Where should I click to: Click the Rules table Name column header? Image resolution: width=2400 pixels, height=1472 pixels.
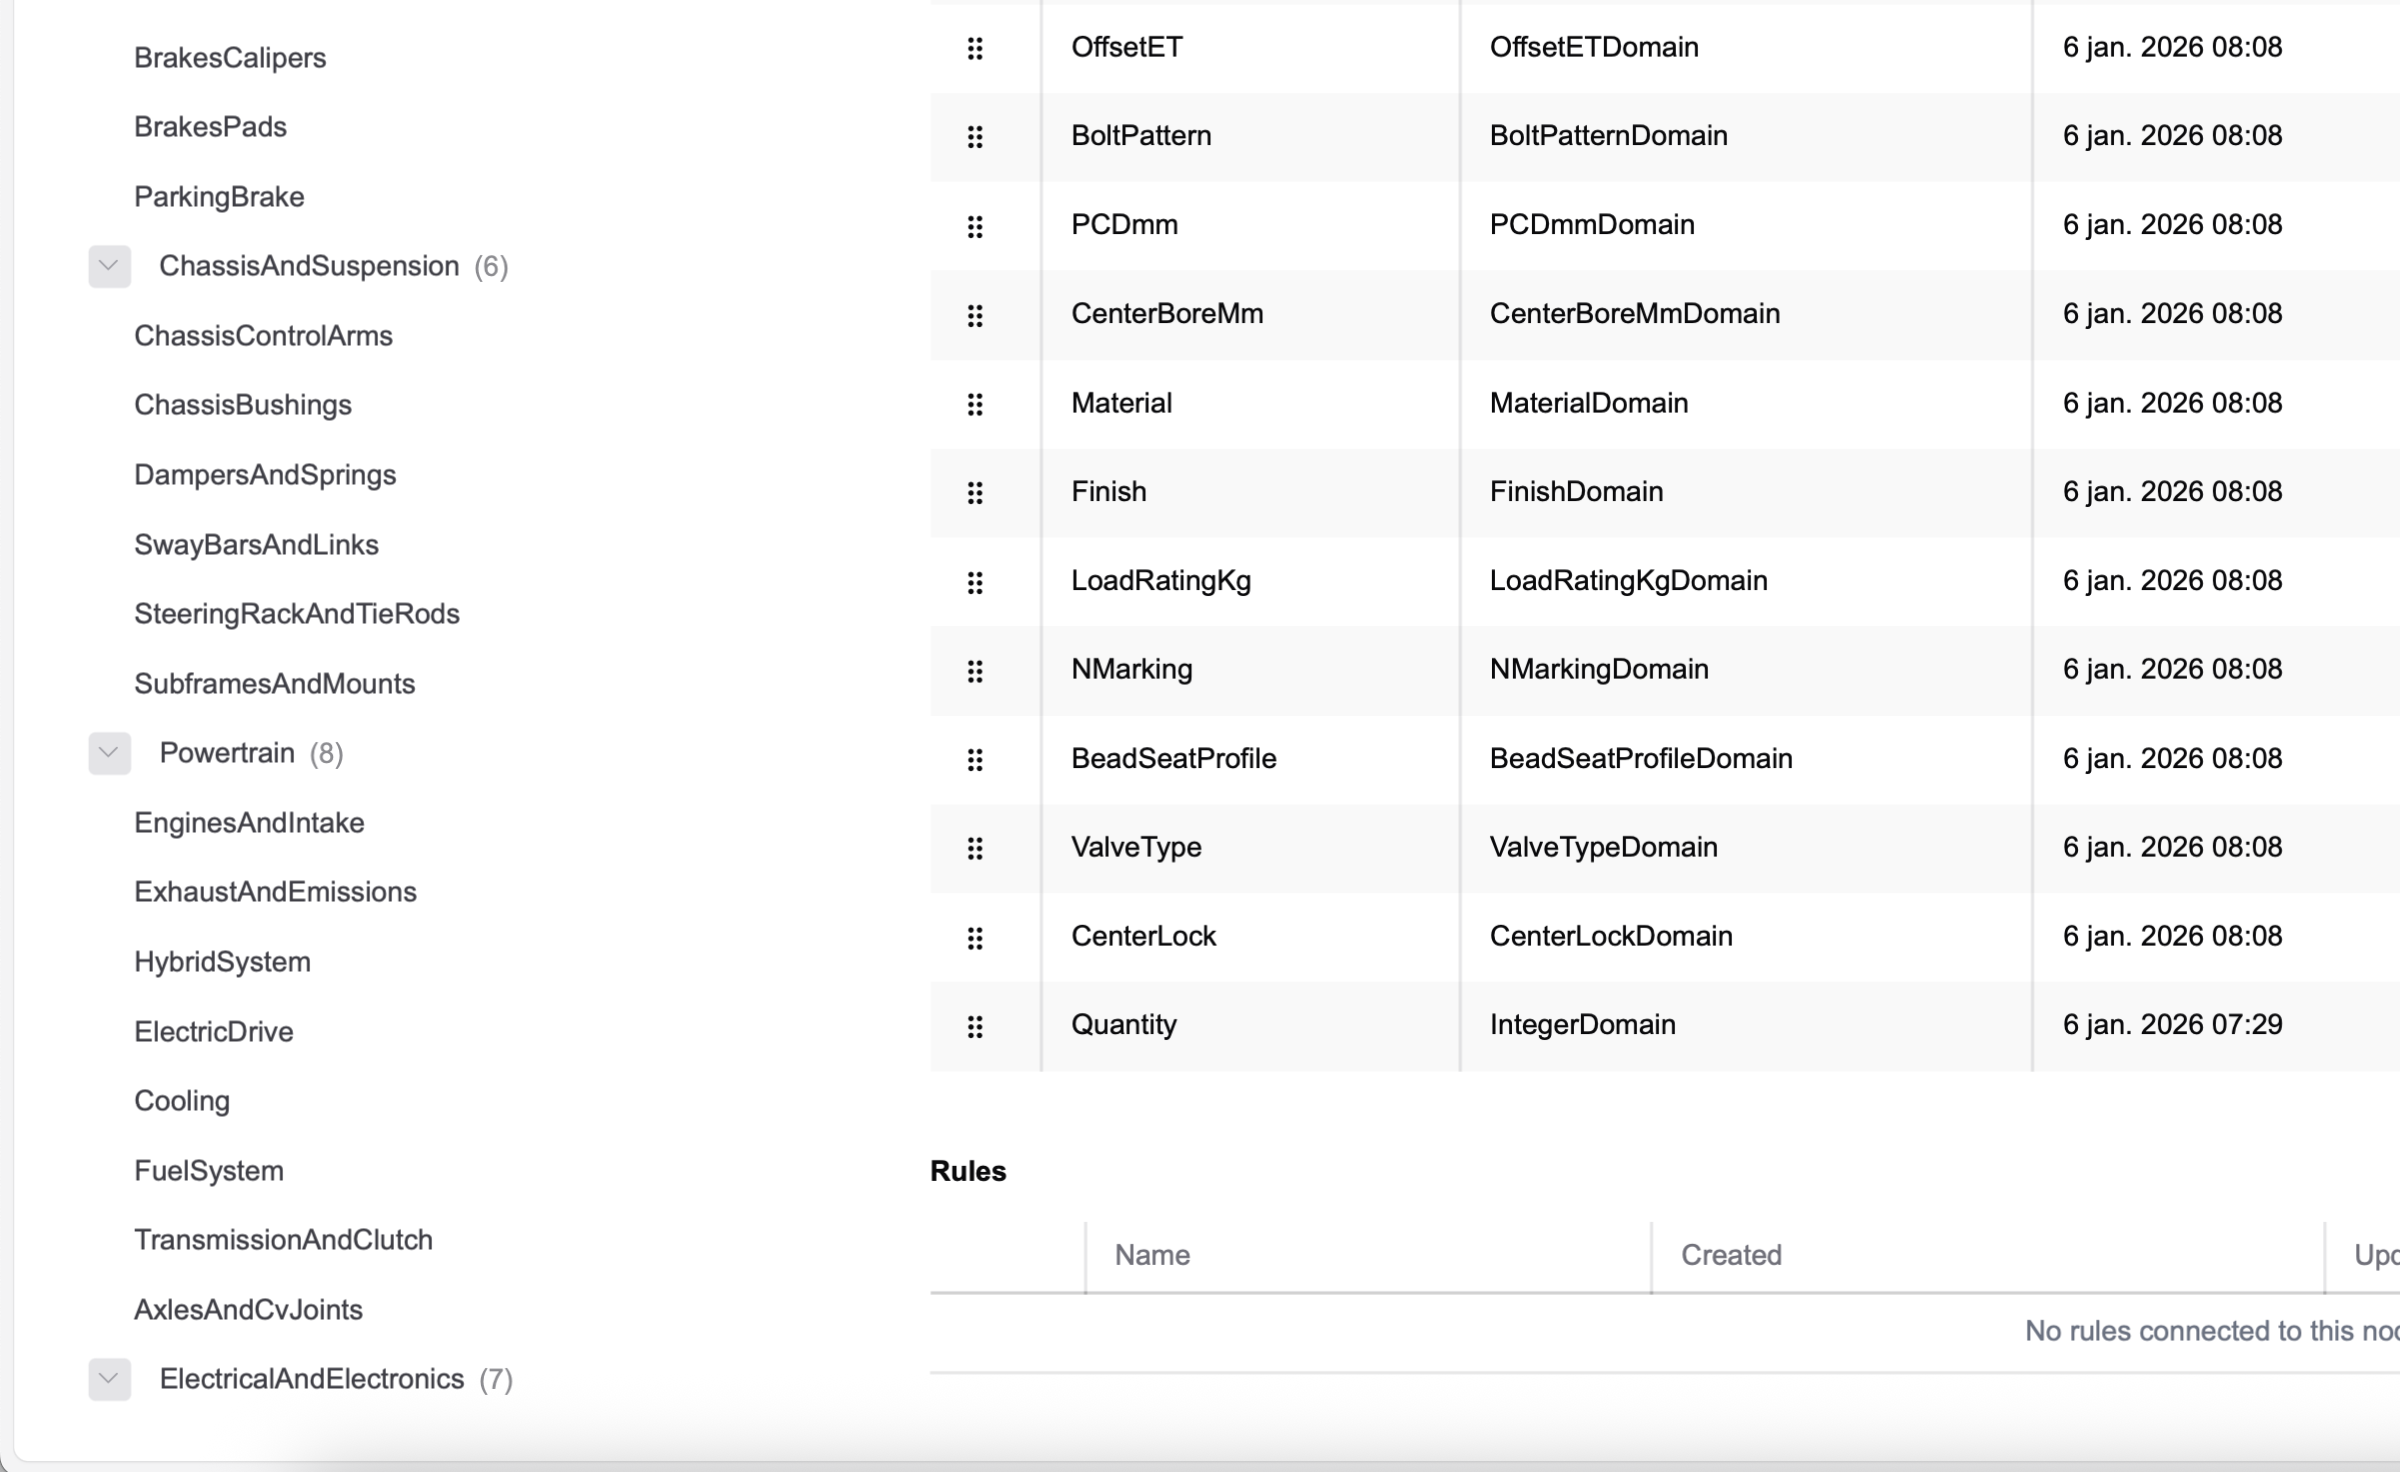1152,1255
